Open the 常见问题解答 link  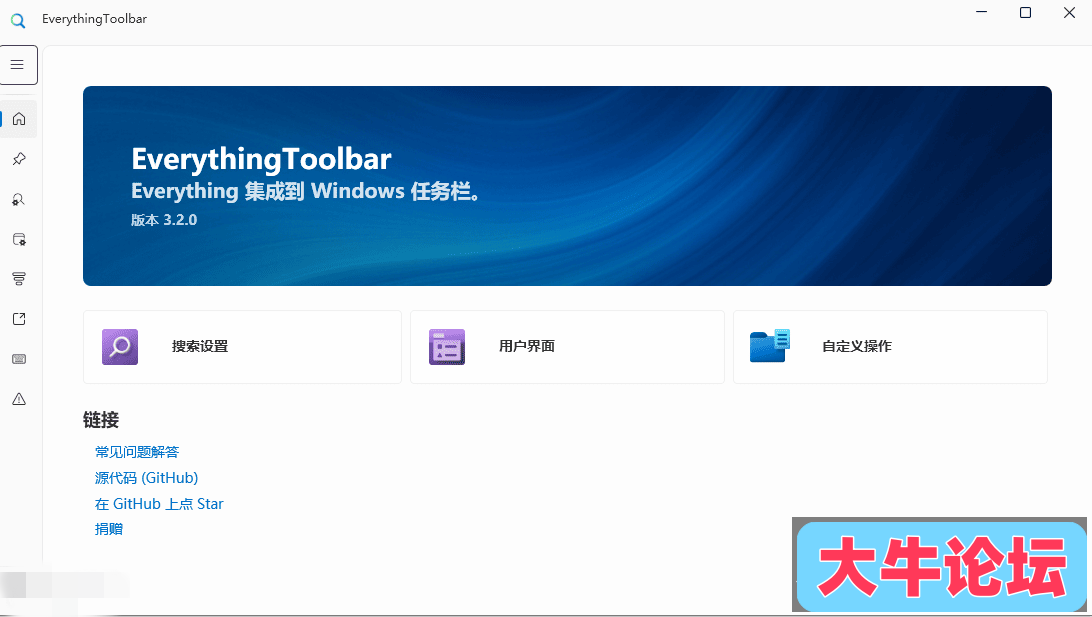pos(136,452)
